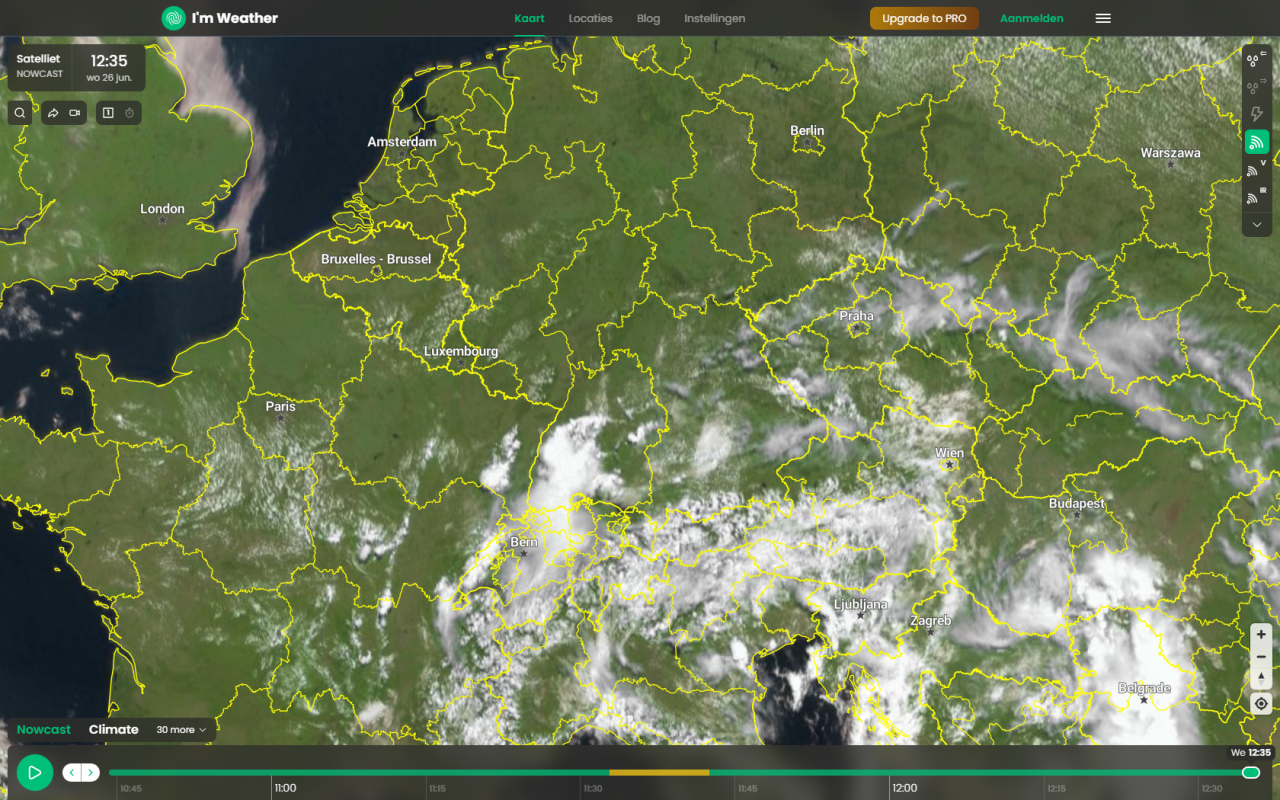Click the timeline slider handle at 12:35

(1250, 772)
